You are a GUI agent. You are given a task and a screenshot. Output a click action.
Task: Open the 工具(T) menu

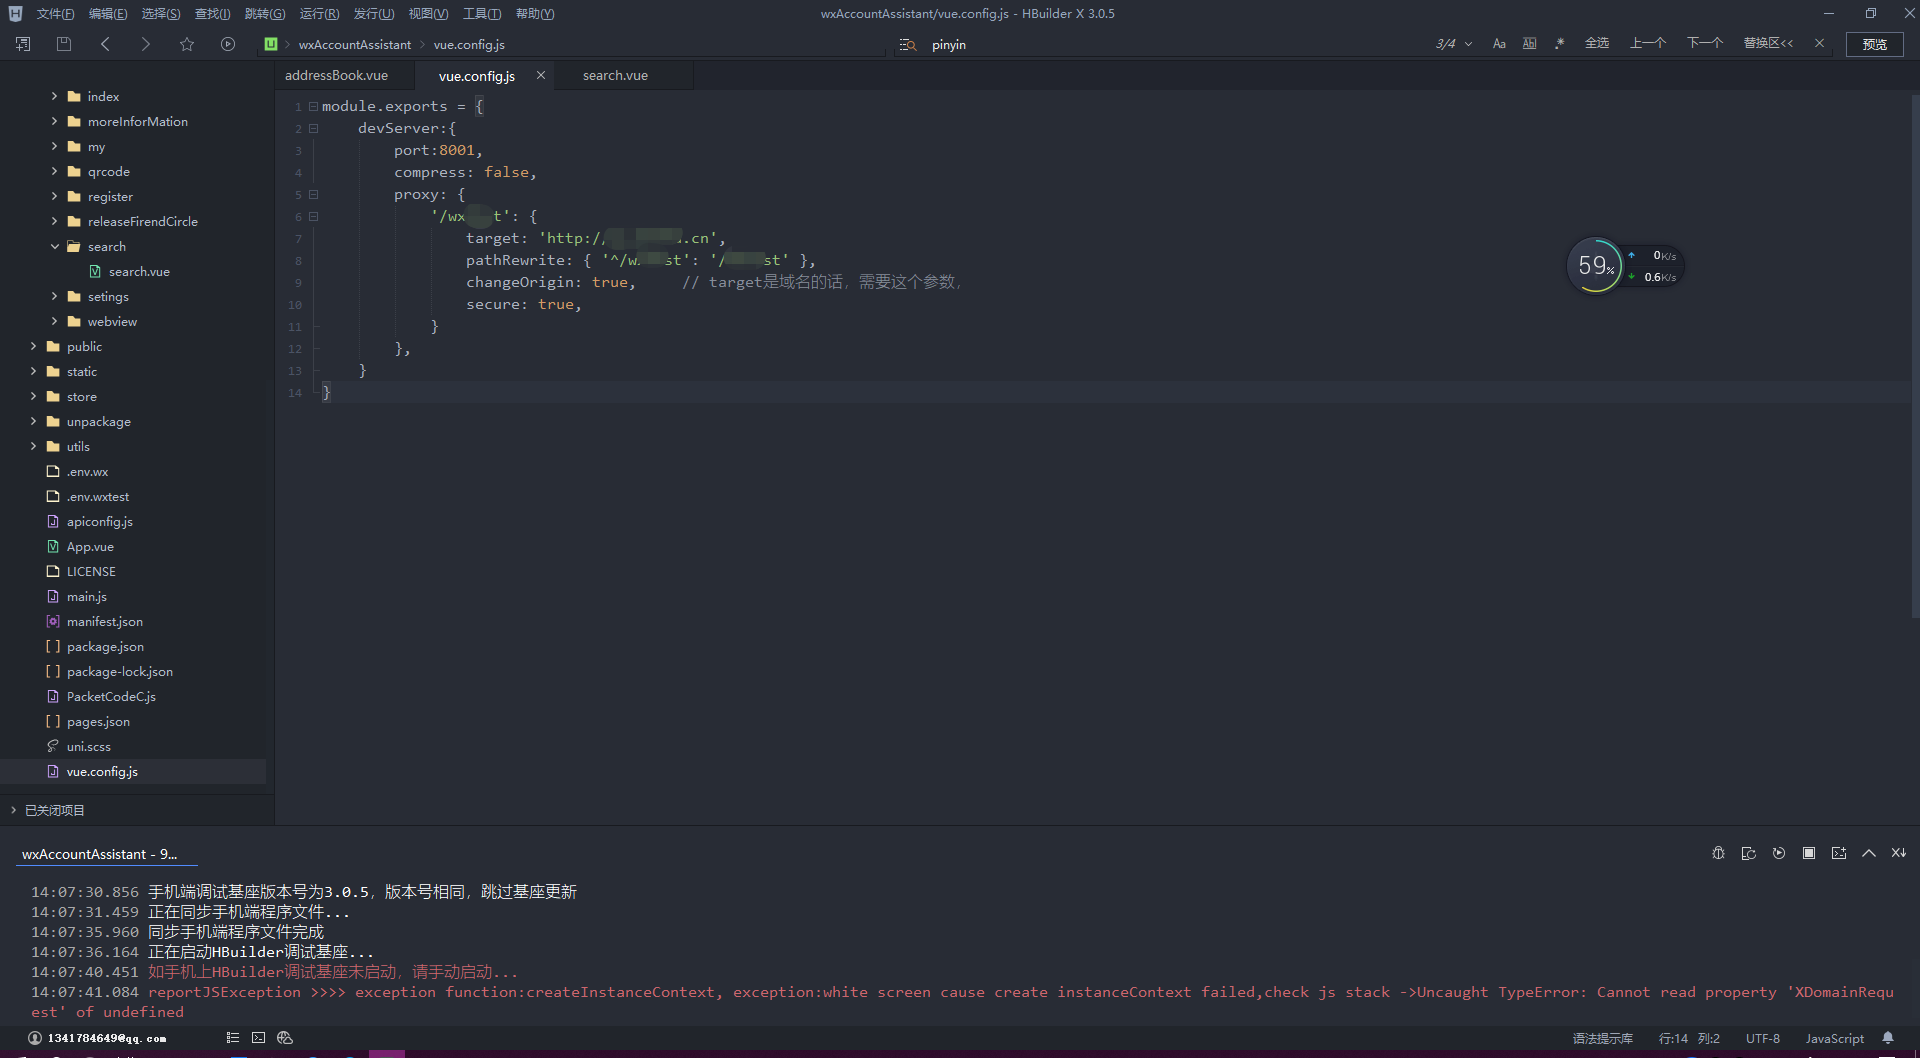tap(482, 14)
